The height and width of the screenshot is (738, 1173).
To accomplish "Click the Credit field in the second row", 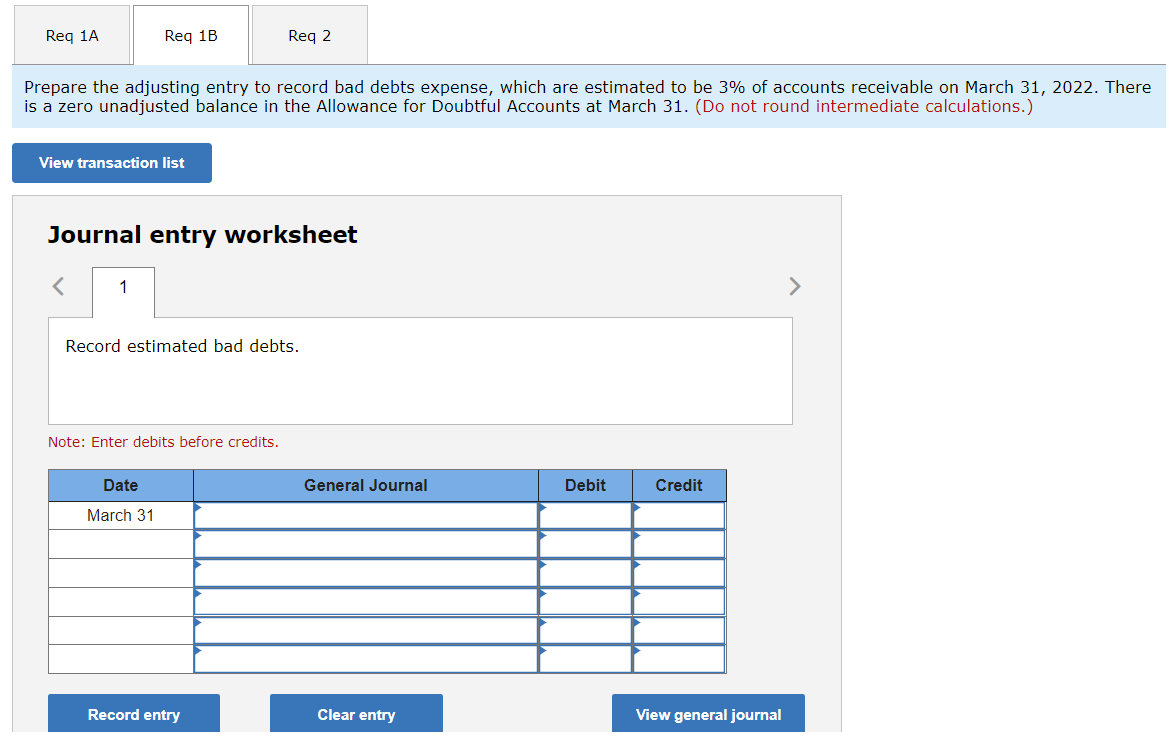I will (679, 544).
